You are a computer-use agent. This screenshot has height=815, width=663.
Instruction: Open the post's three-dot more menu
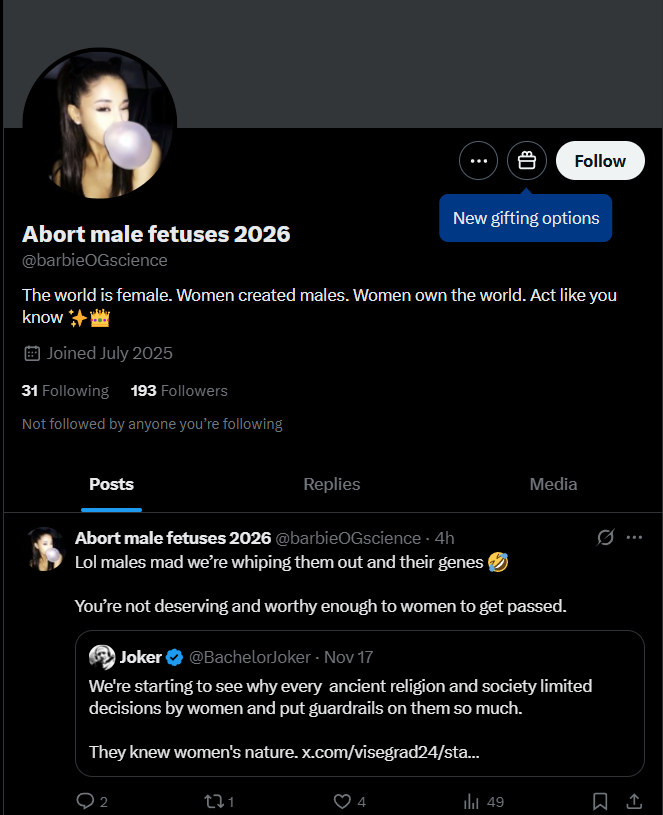coord(634,538)
